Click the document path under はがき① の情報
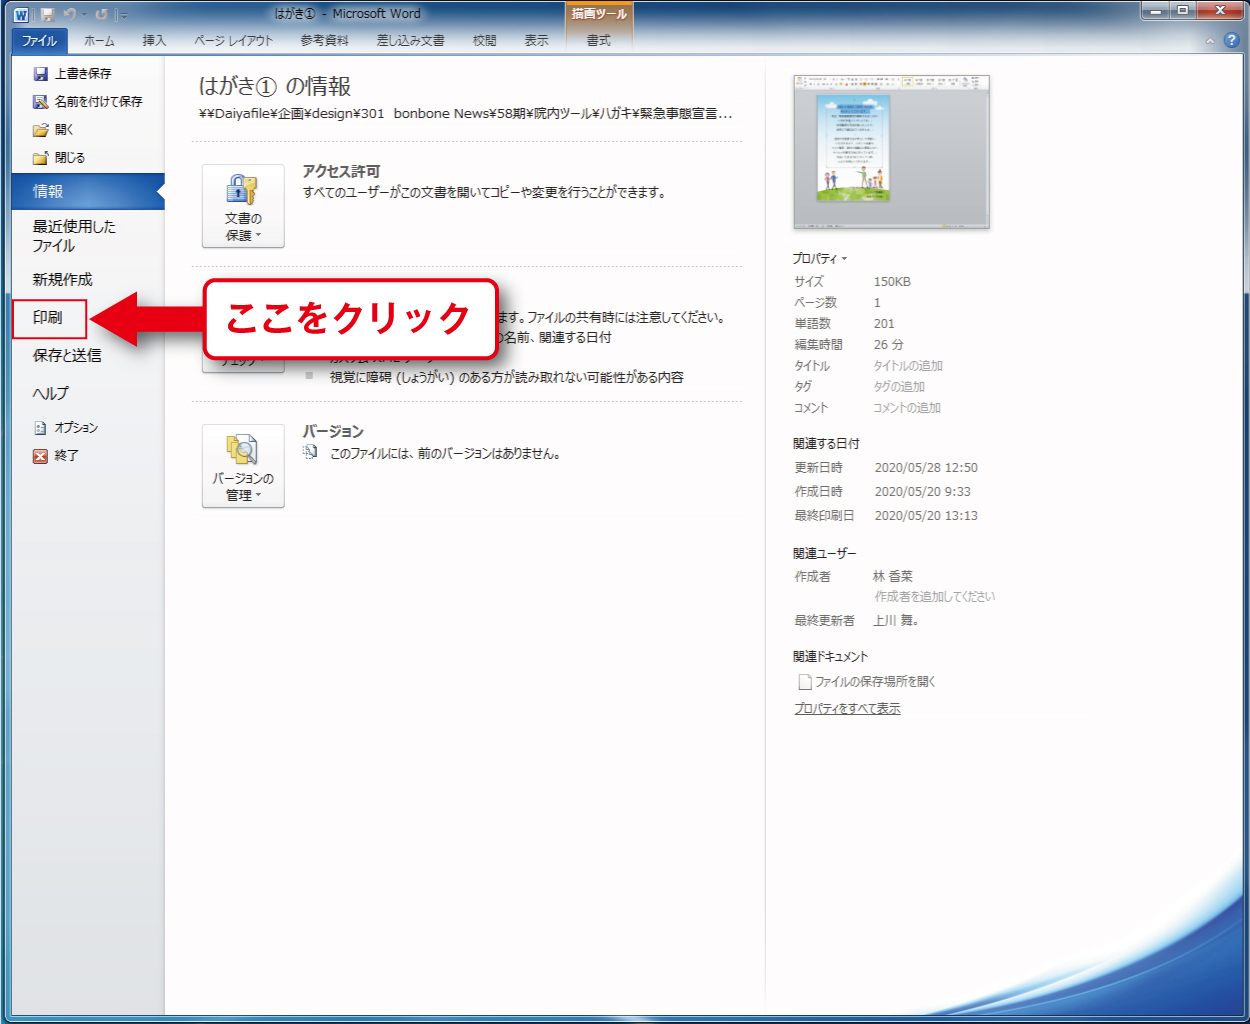The height and width of the screenshot is (1024, 1250). (466, 114)
